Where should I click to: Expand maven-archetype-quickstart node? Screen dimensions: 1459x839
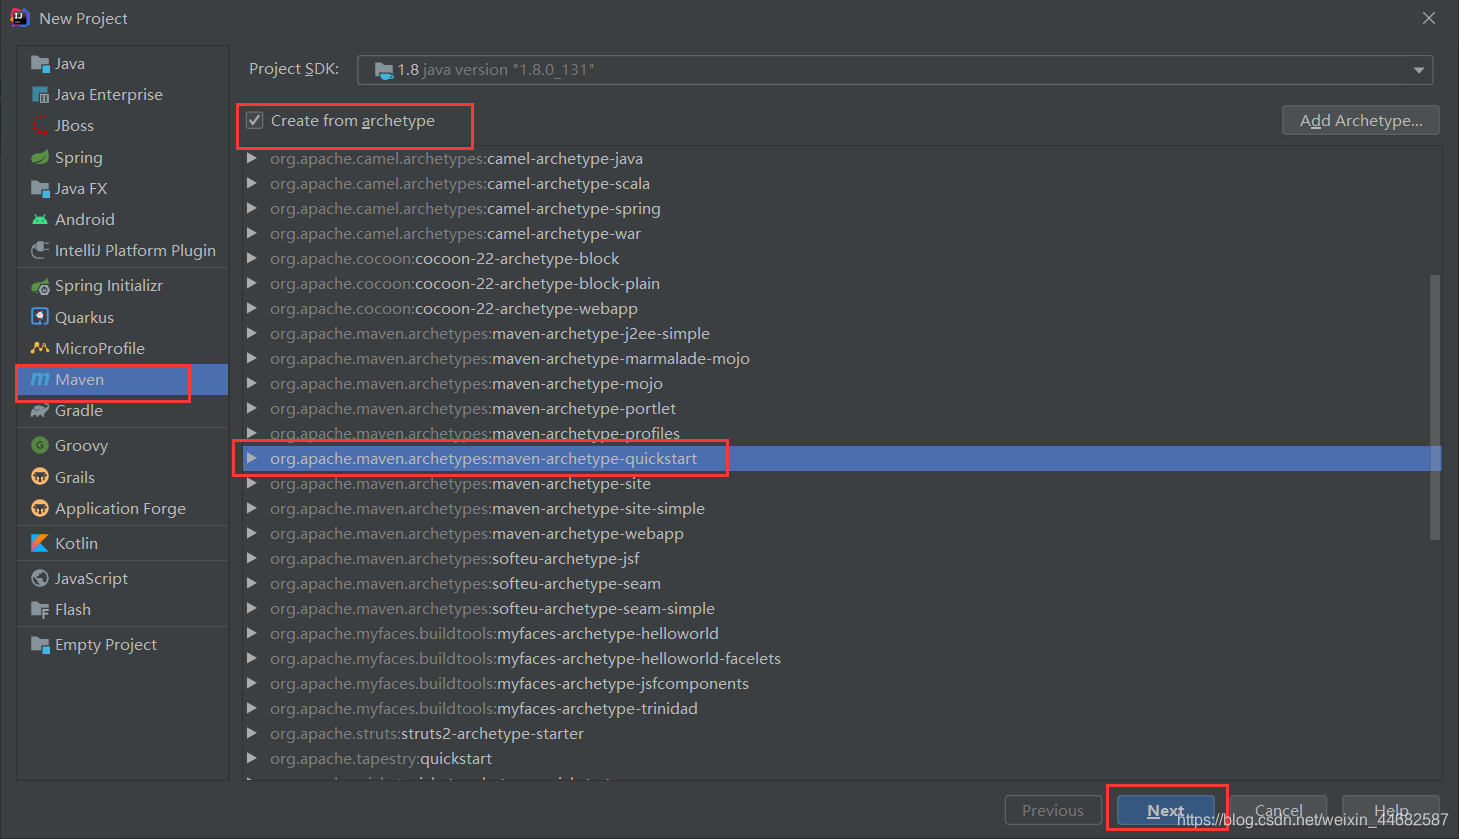(x=252, y=458)
